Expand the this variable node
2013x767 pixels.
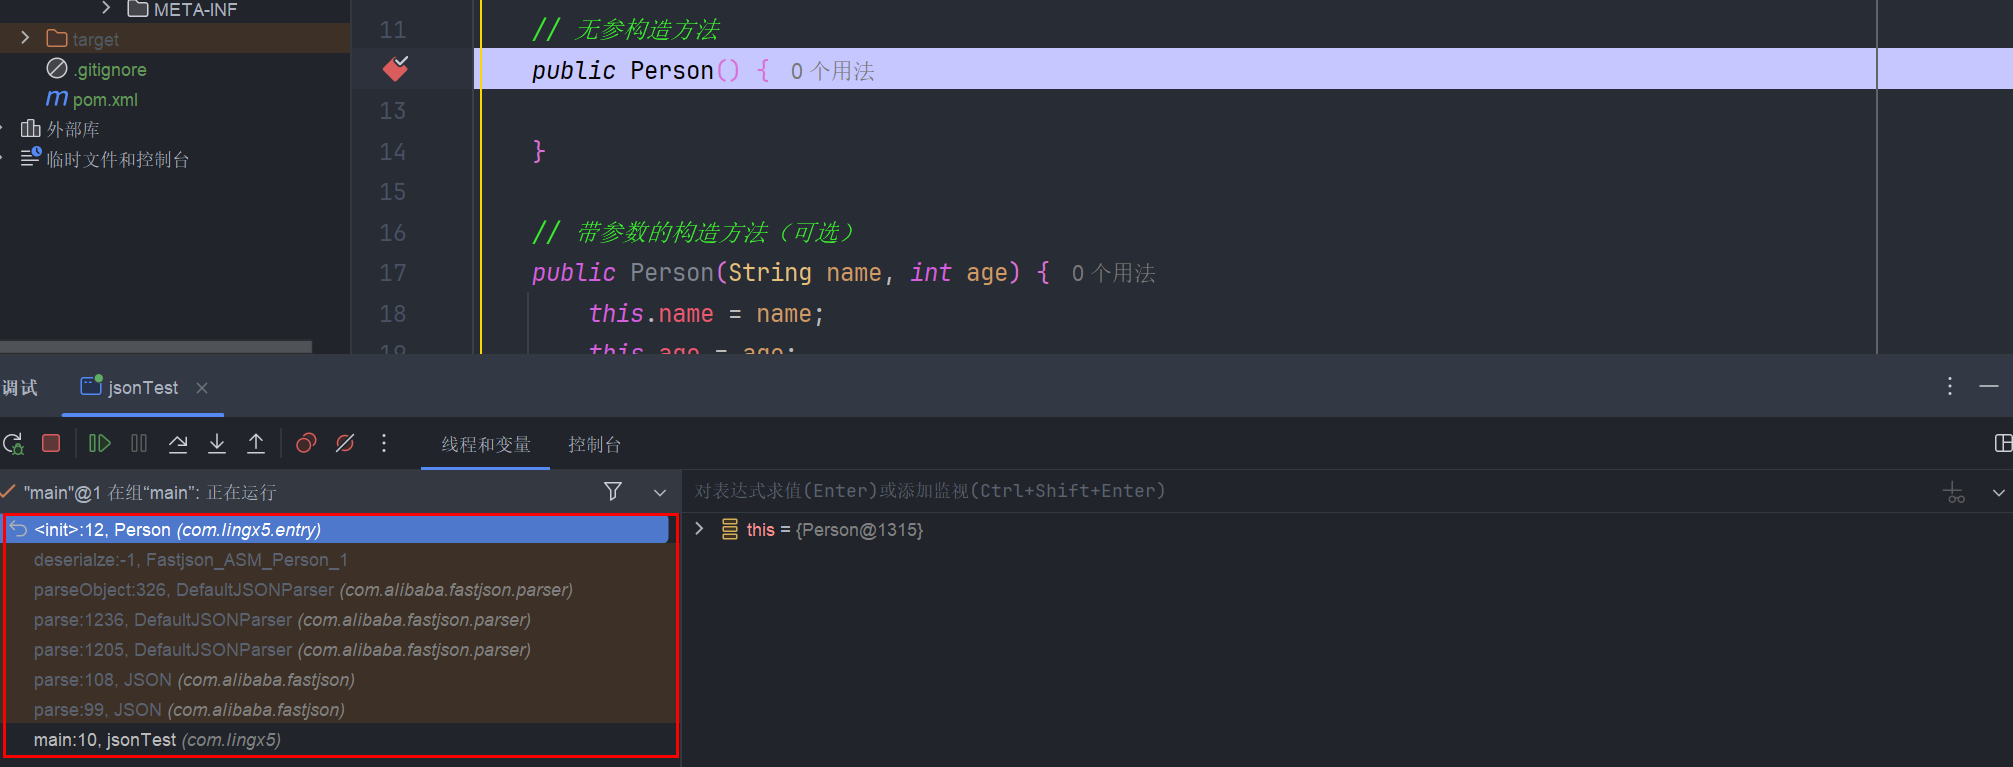[x=699, y=529]
